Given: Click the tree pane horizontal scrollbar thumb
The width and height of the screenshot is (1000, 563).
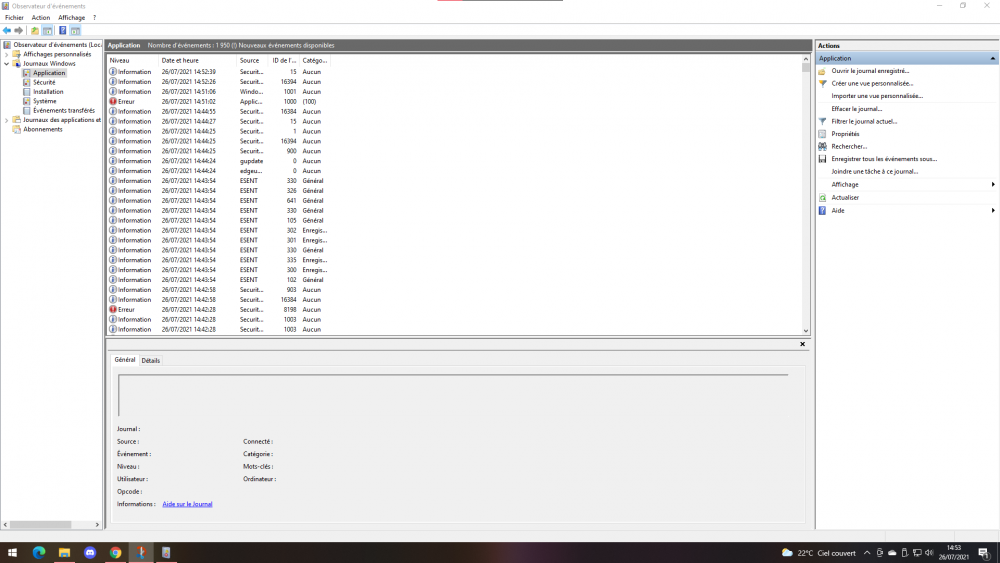Looking at the screenshot, I should coord(41,525).
